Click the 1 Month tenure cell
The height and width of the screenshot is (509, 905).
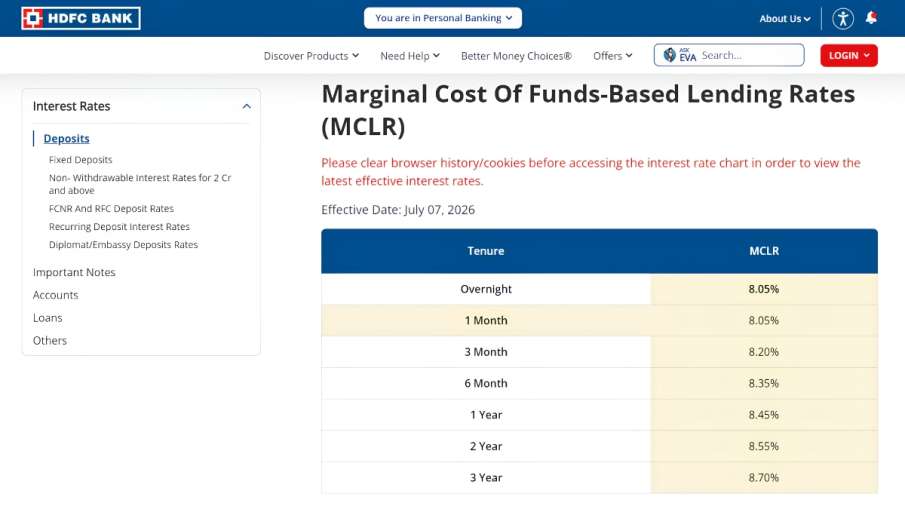485,320
